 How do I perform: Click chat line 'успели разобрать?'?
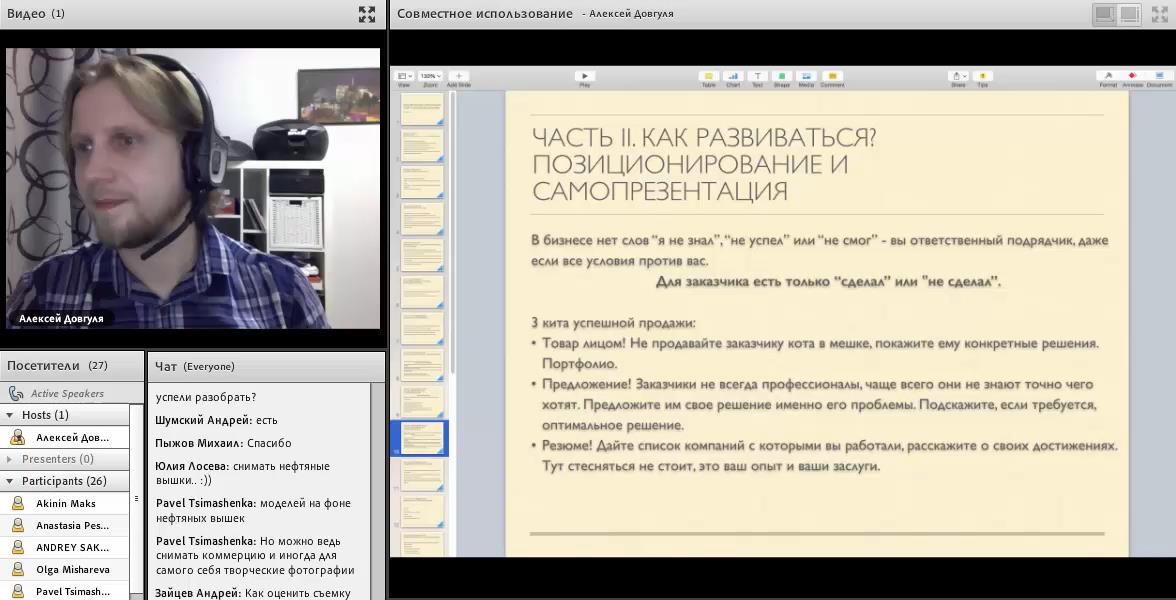(x=206, y=397)
